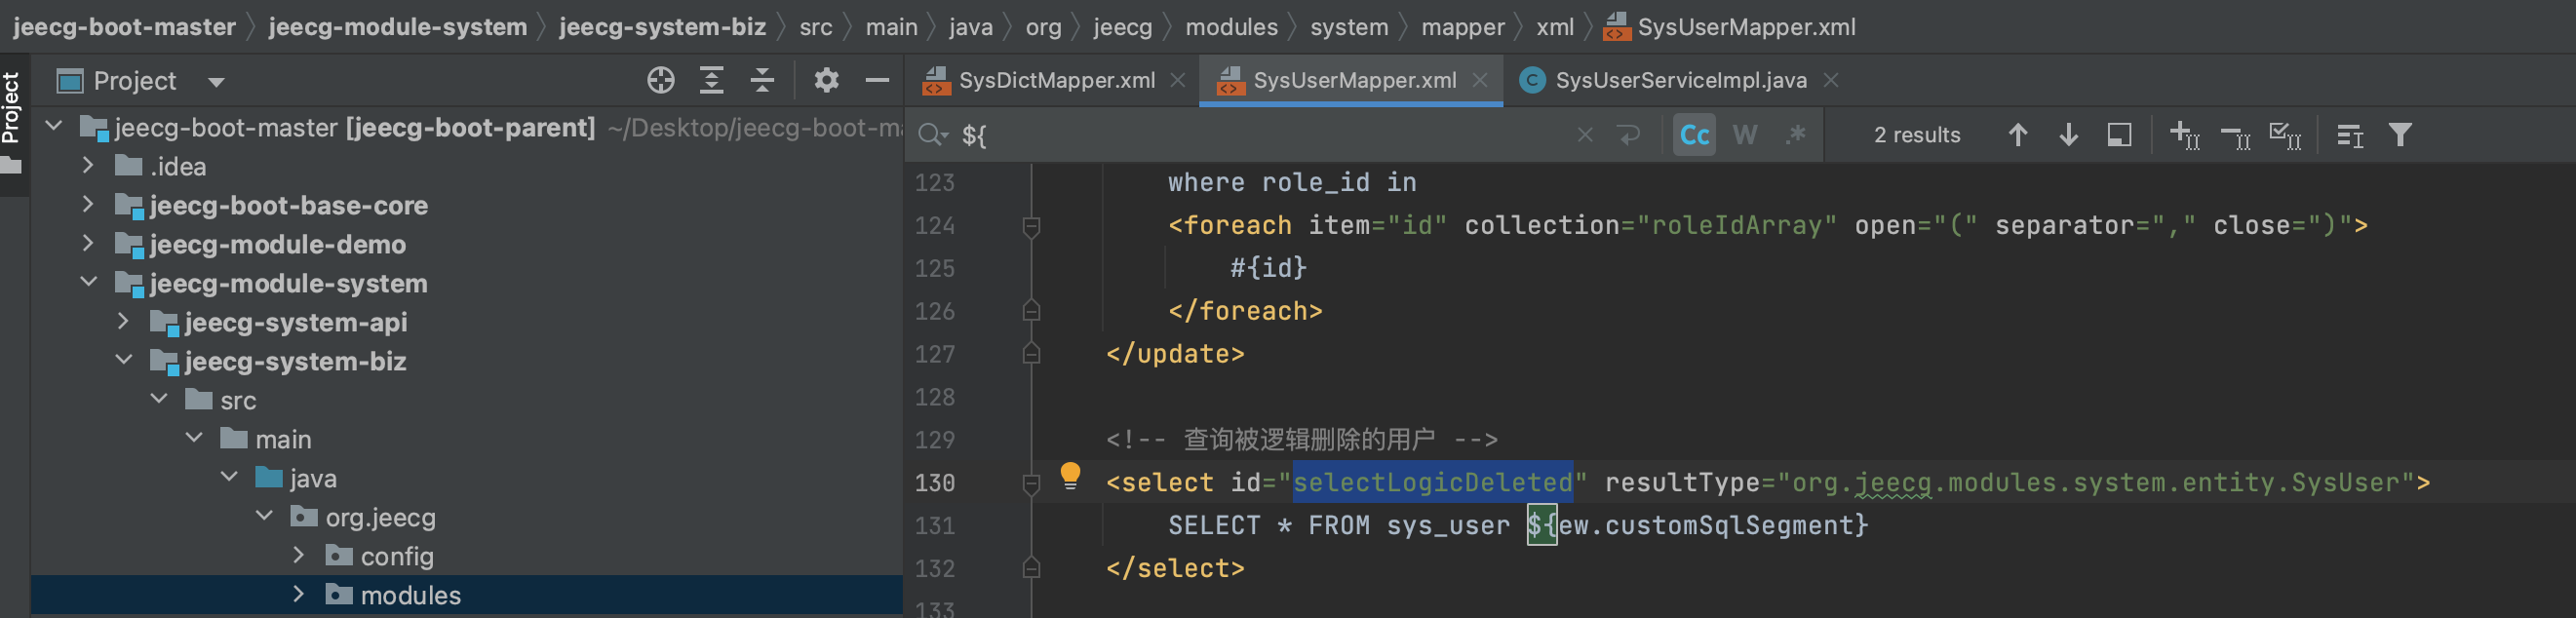This screenshot has width=2576, height=618.
Task: Collapse the src folder
Action: pyautogui.click(x=159, y=399)
